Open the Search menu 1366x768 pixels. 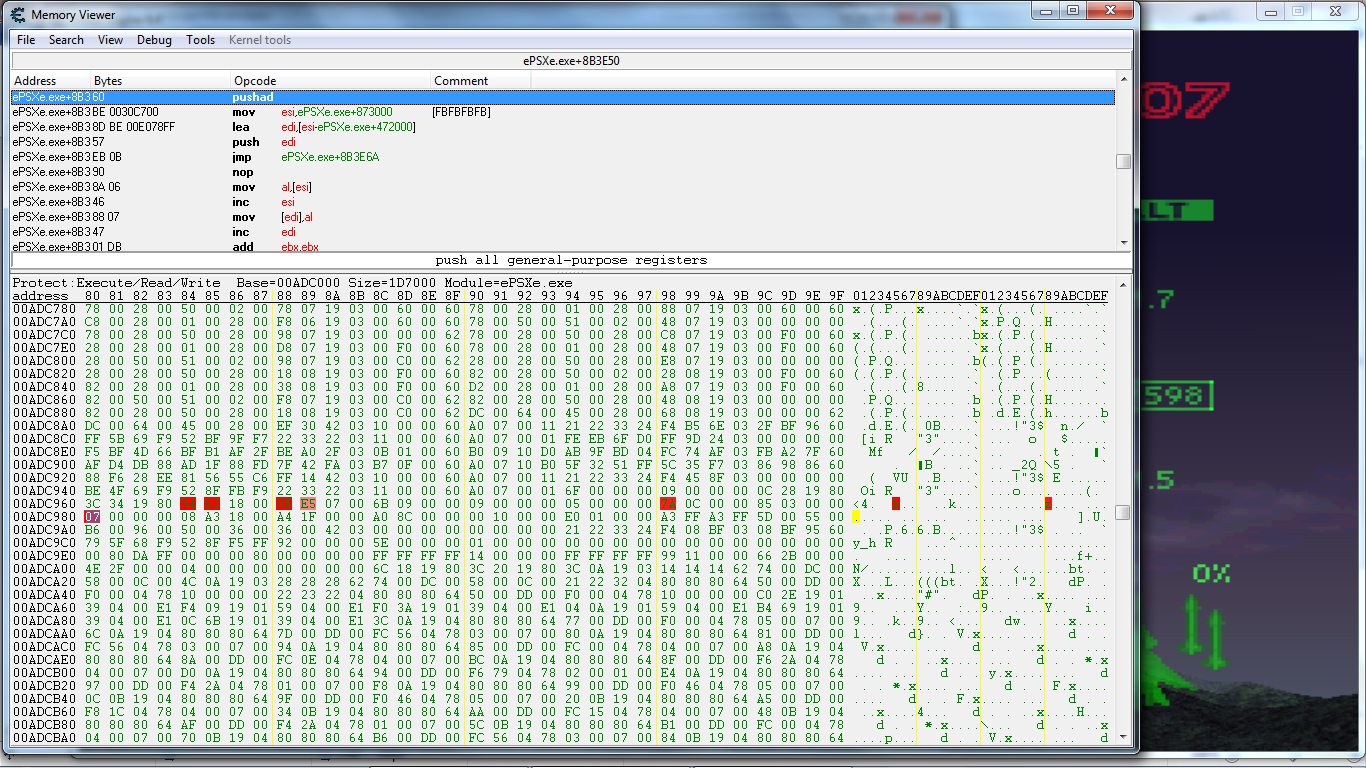click(66, 40)
